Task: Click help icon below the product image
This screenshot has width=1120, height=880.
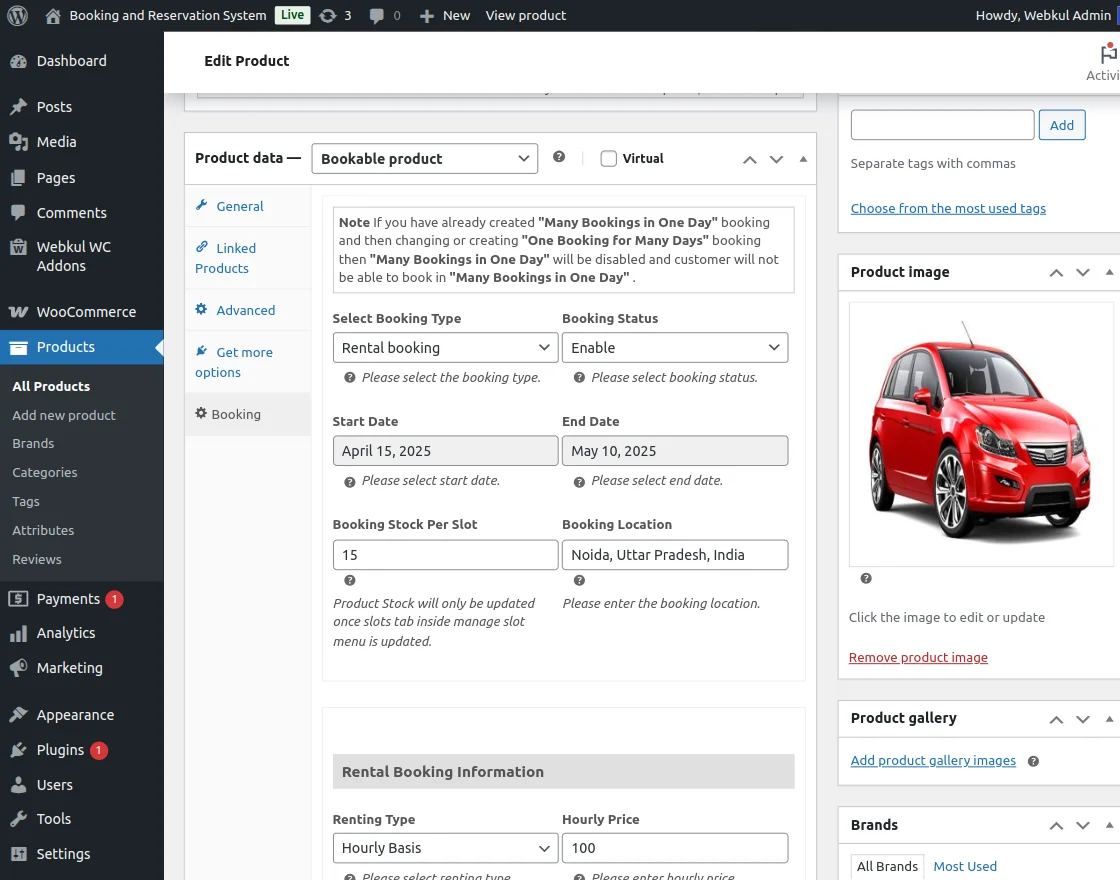Action: point(866,578)
